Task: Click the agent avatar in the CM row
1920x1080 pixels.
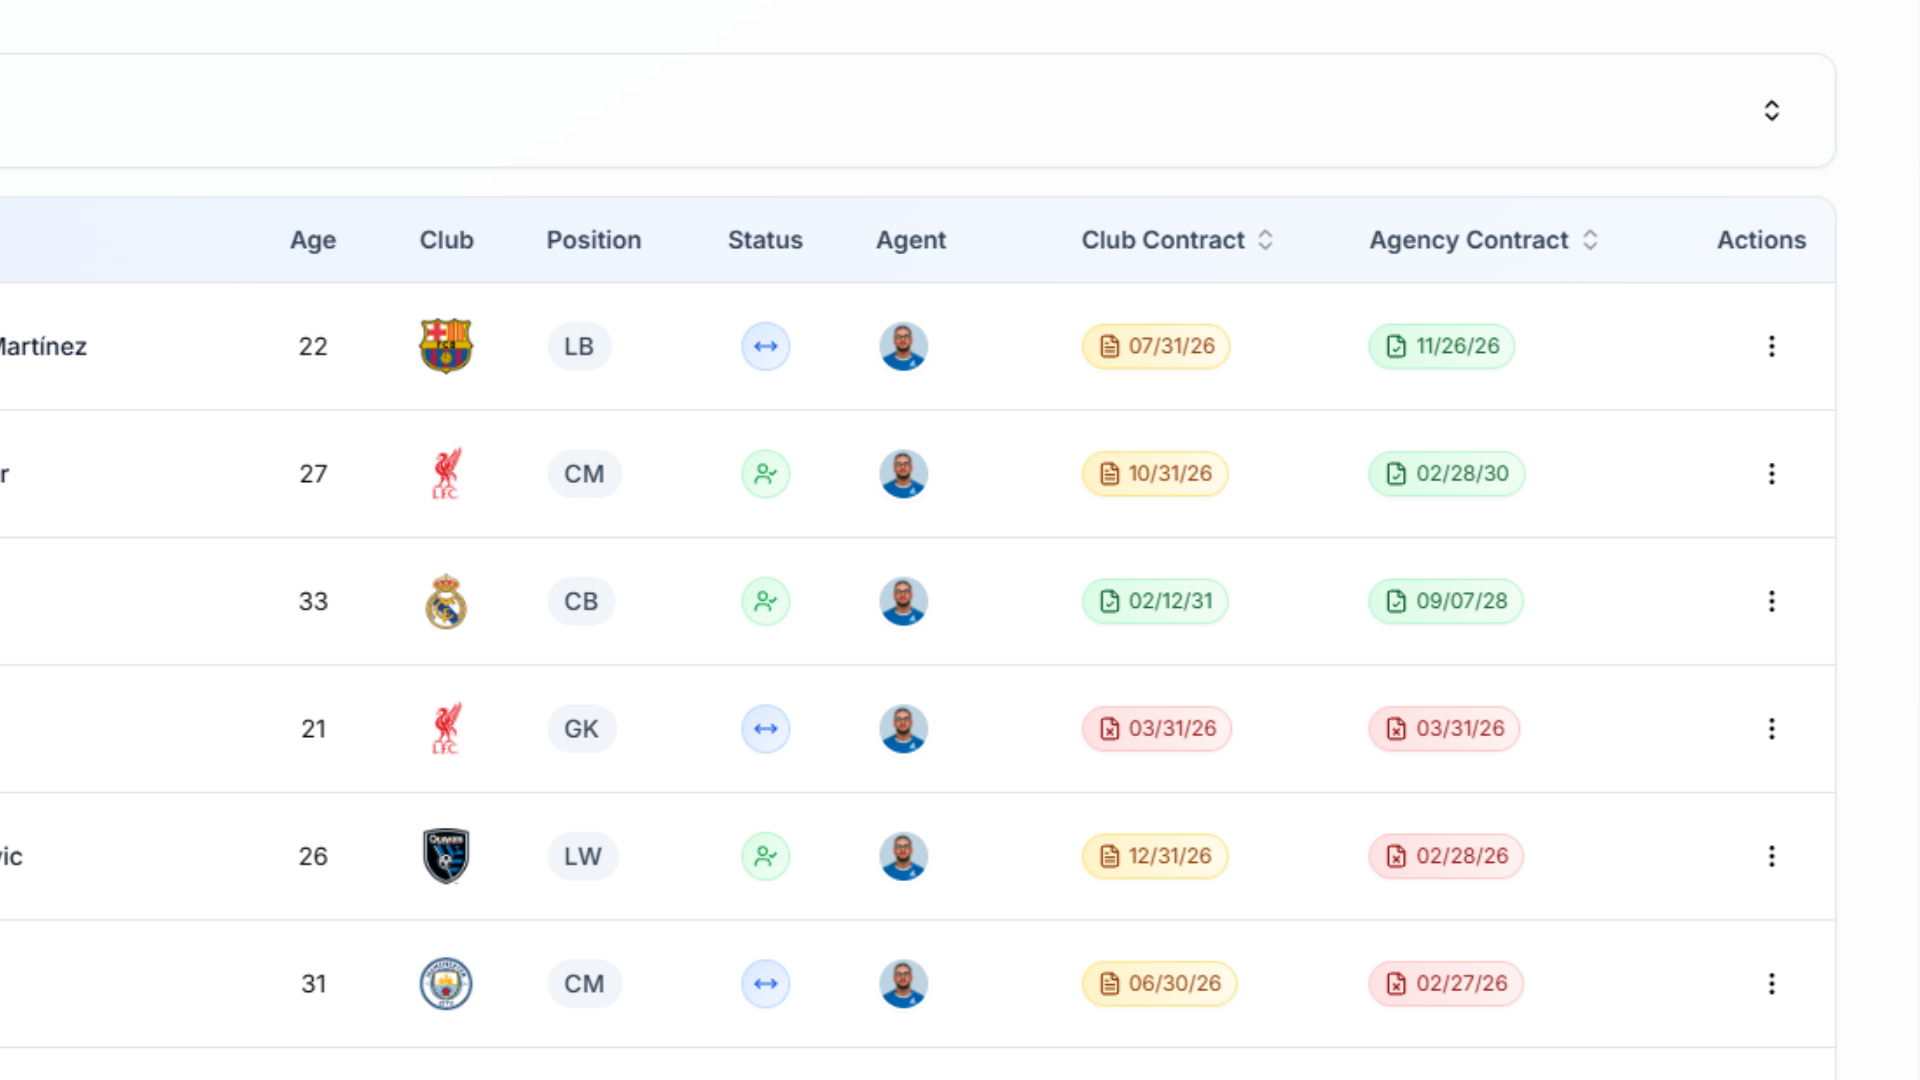Action: [x=903, y=473]
